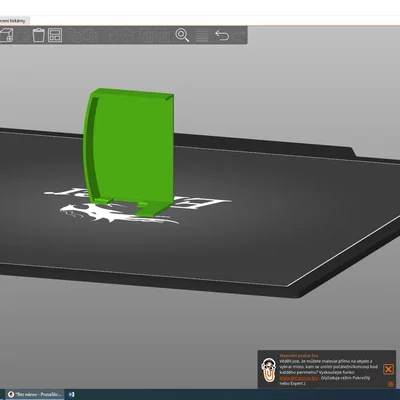Screen dimensions: 400x400
Task: Click the grayed-out Split to parts icon
Action: [163, 35]
